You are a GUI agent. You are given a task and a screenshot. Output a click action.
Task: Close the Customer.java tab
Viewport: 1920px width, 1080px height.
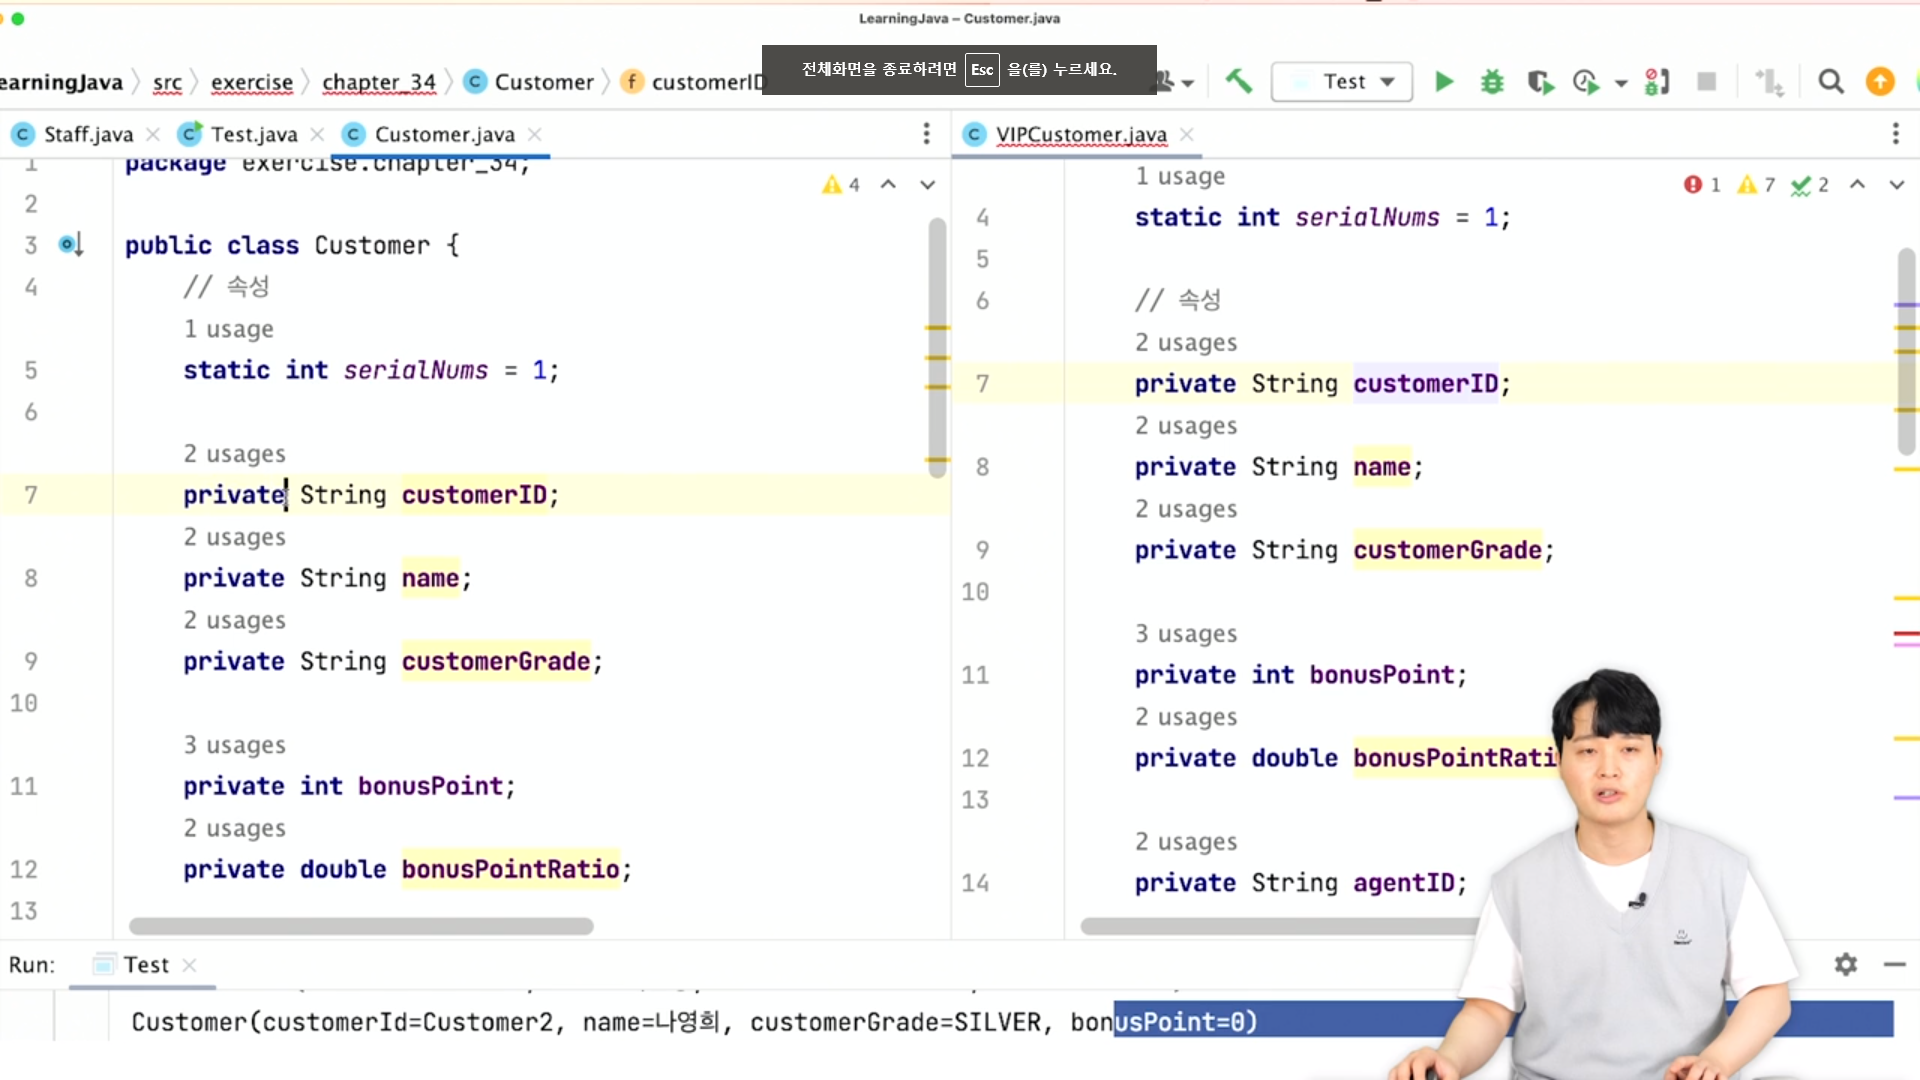(x=535, y=134)
